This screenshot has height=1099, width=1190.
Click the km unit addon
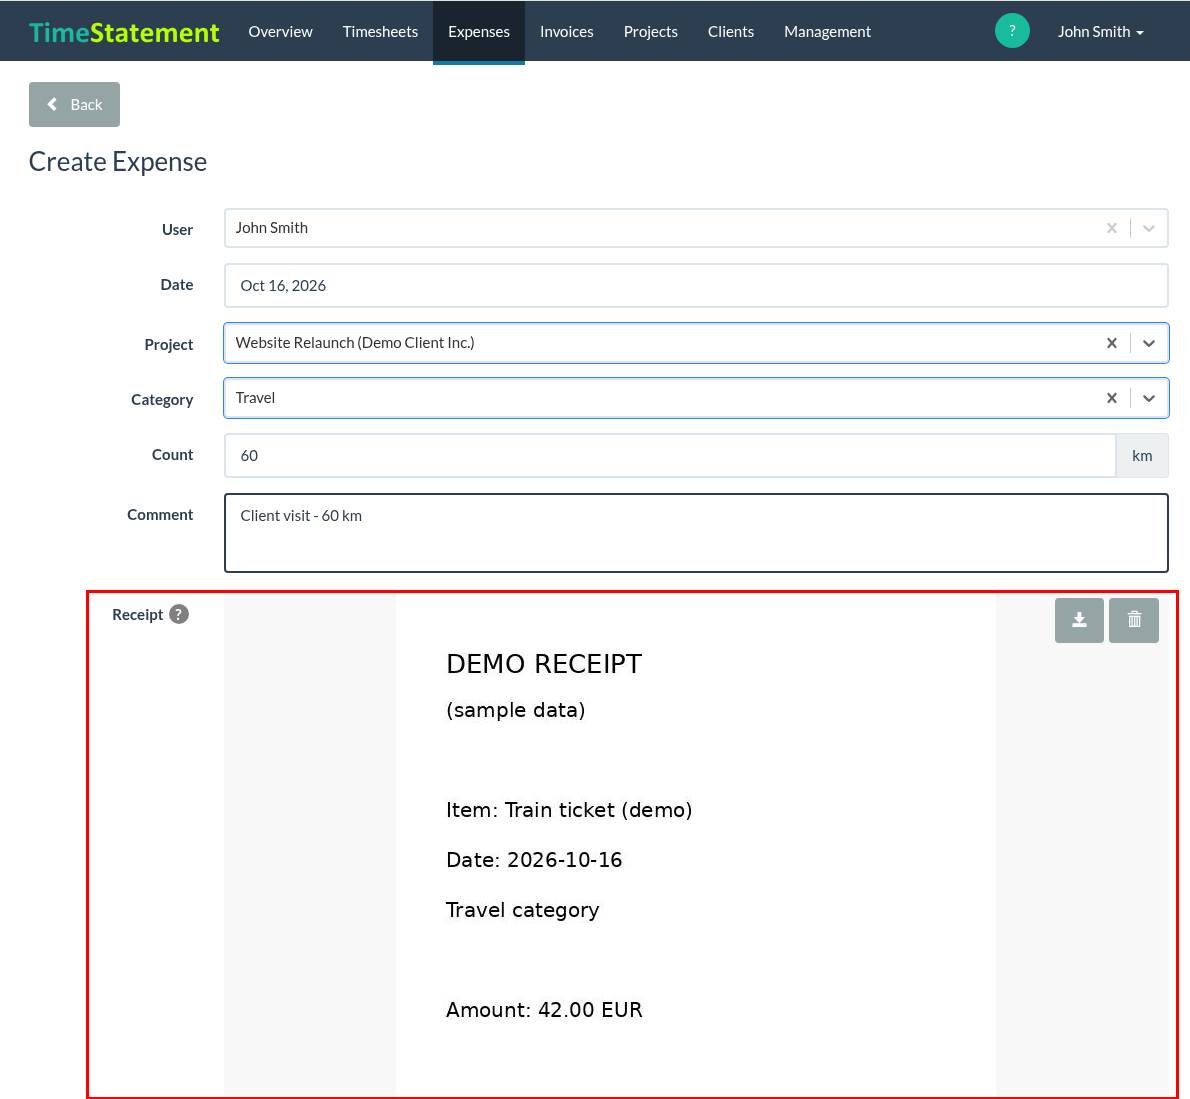pyautogui.click(x=1142, y=455)
